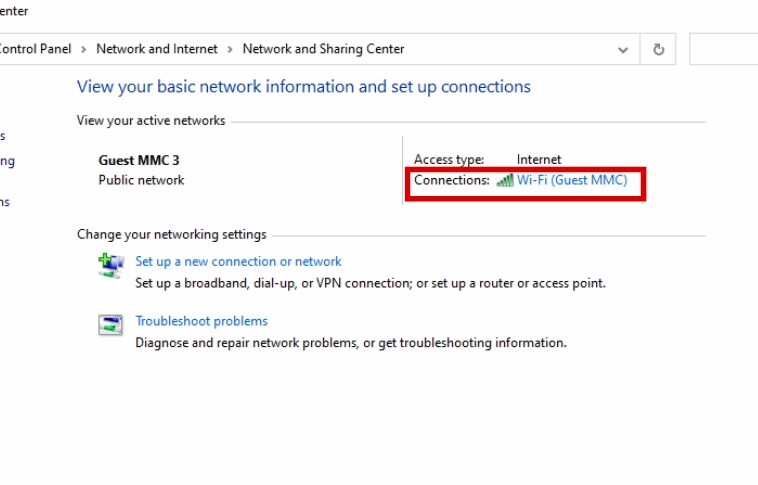
Task: Click the Internet access type value
Action: point(539,160)
